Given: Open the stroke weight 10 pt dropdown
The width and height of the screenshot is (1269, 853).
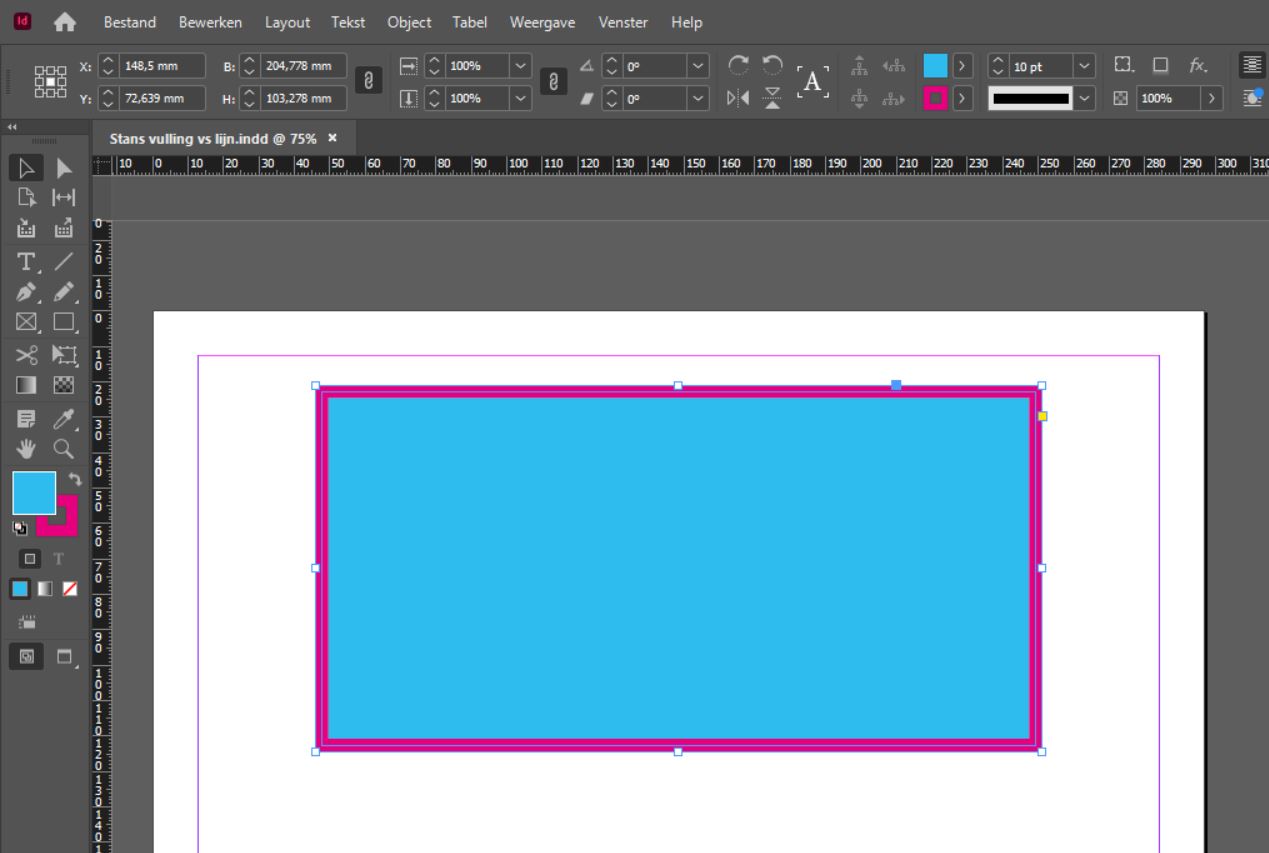Looking at the screenshot, I should [1084, 66].
